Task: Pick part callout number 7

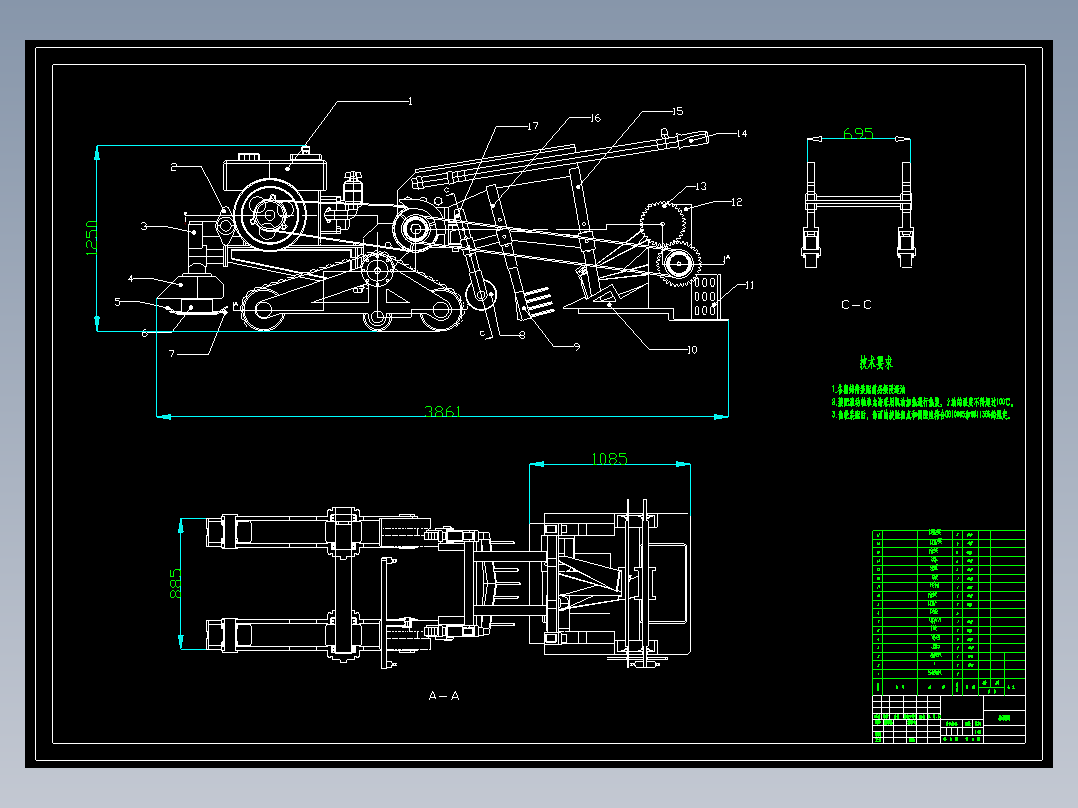Action: pyautogui.click(x=172, y=353)
